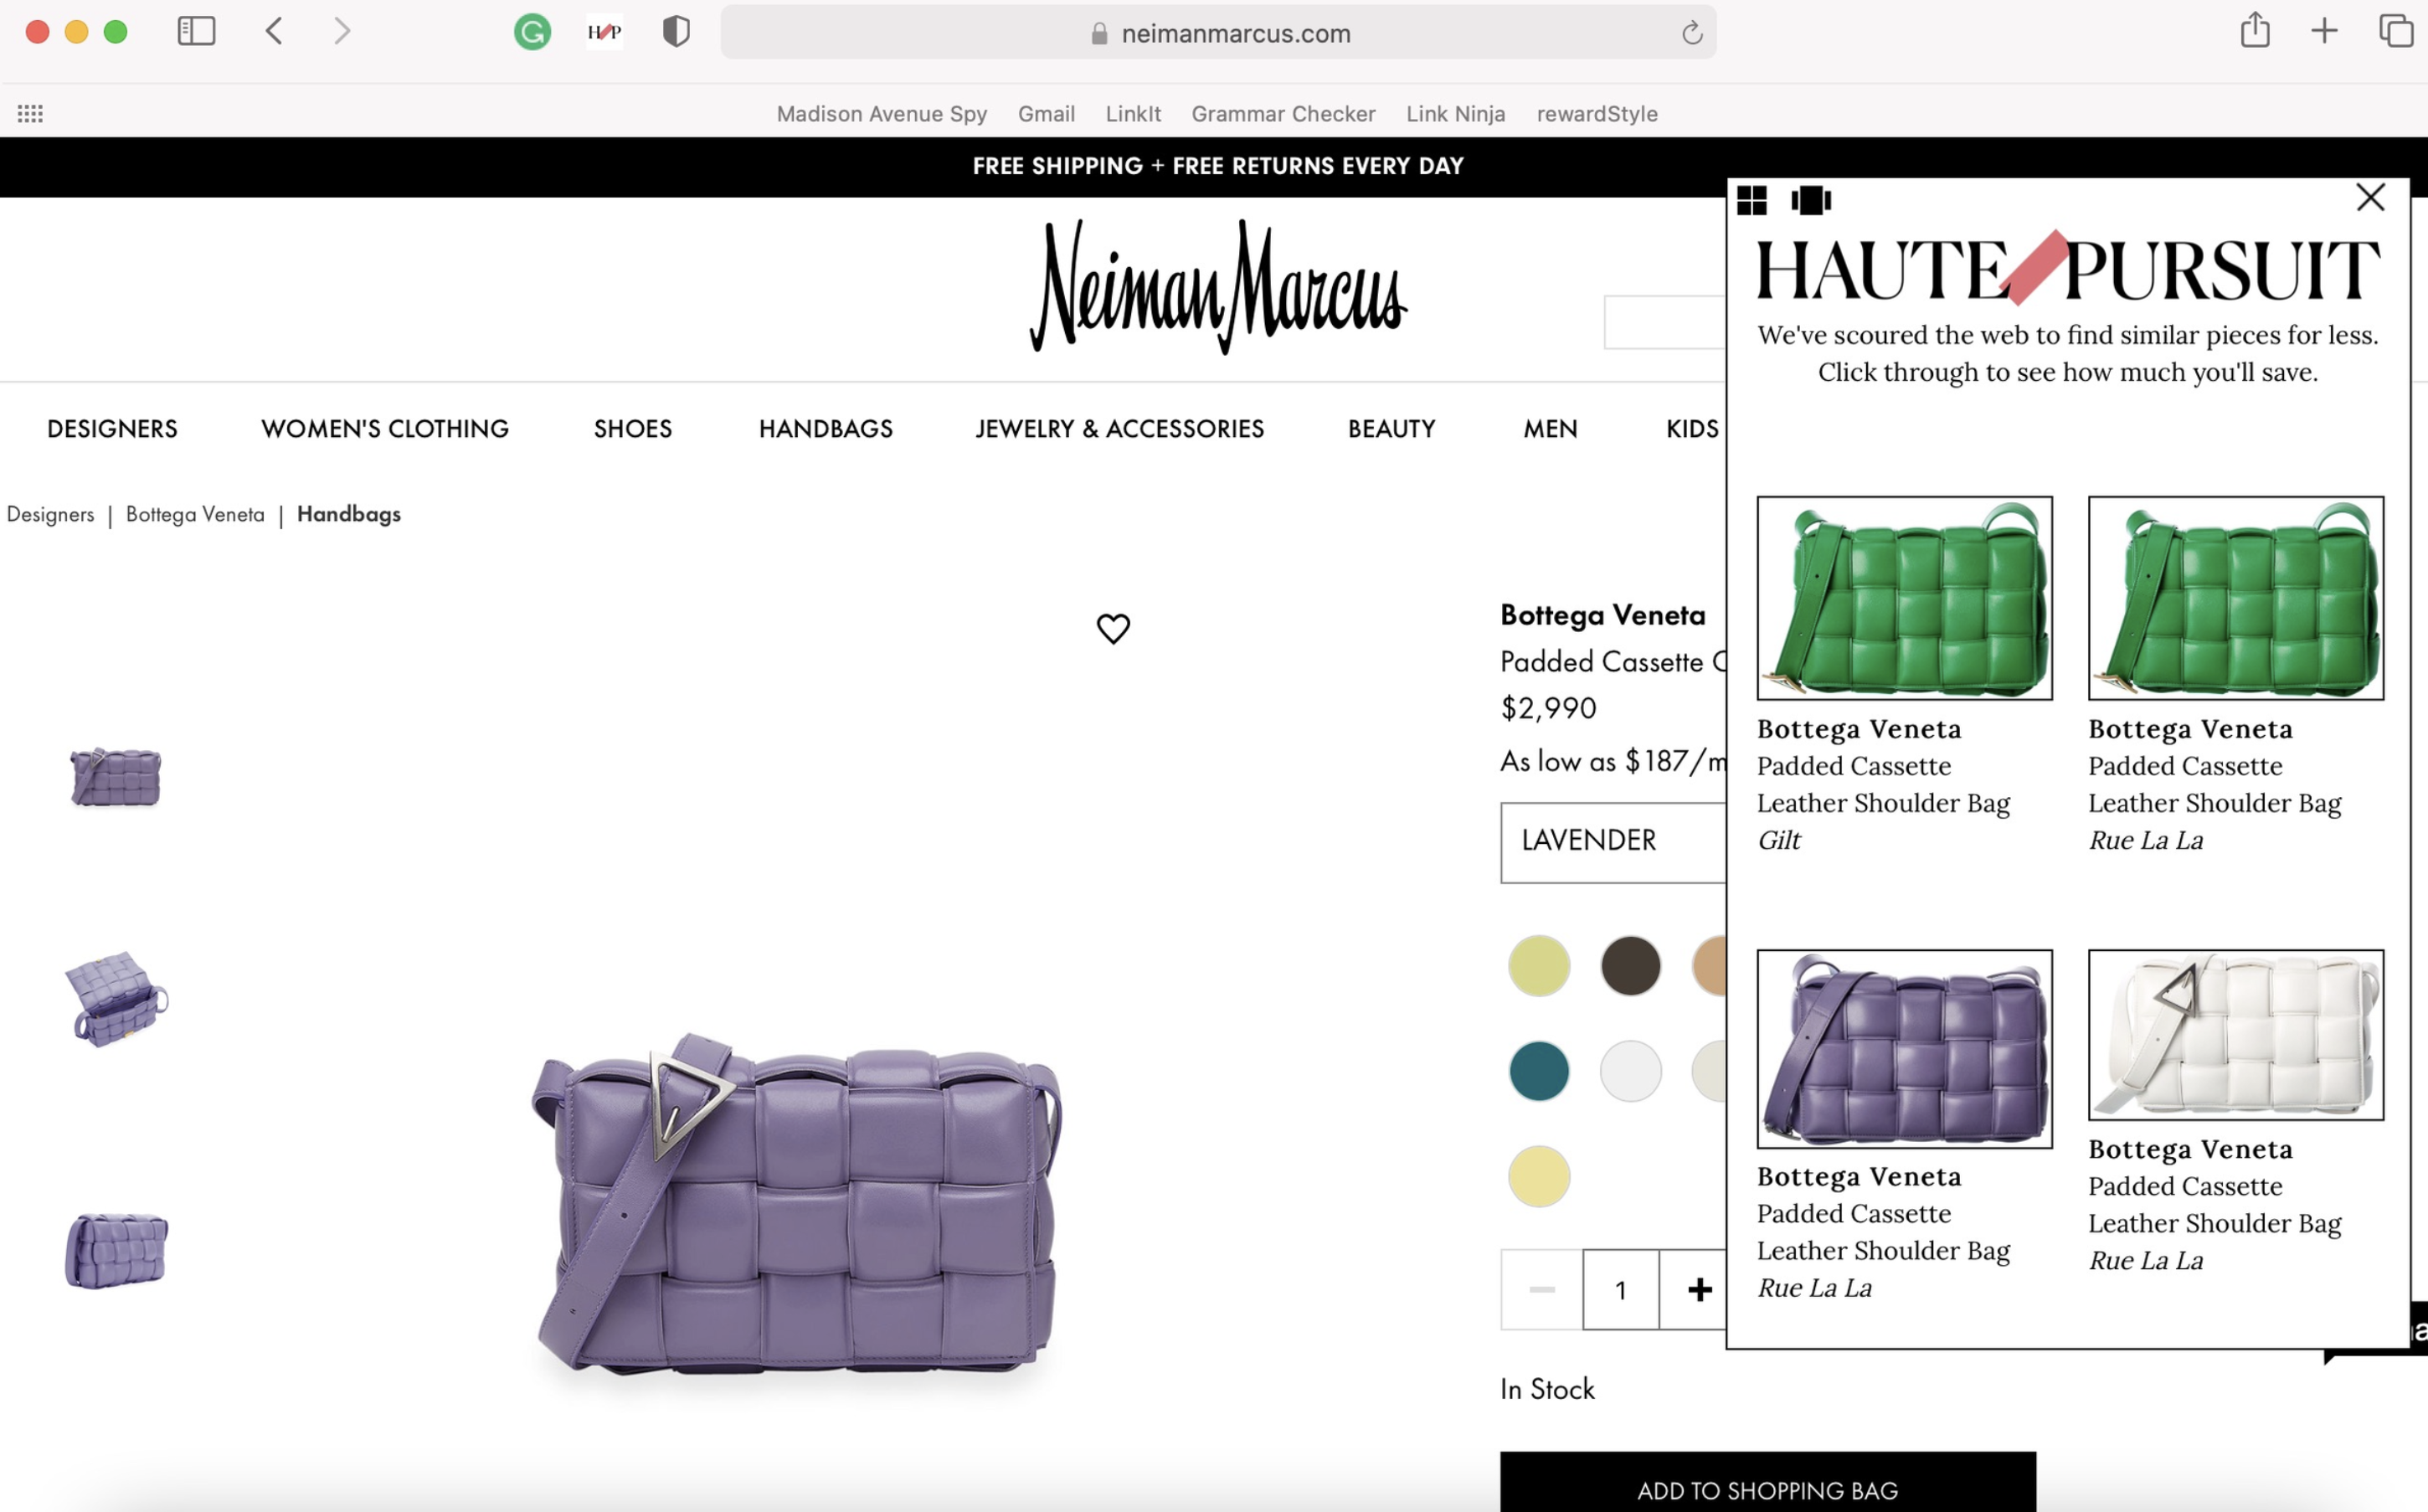Open the Haute Pursuit extension icon
Screen dimensions: 2428x1512
pos(604,32)
